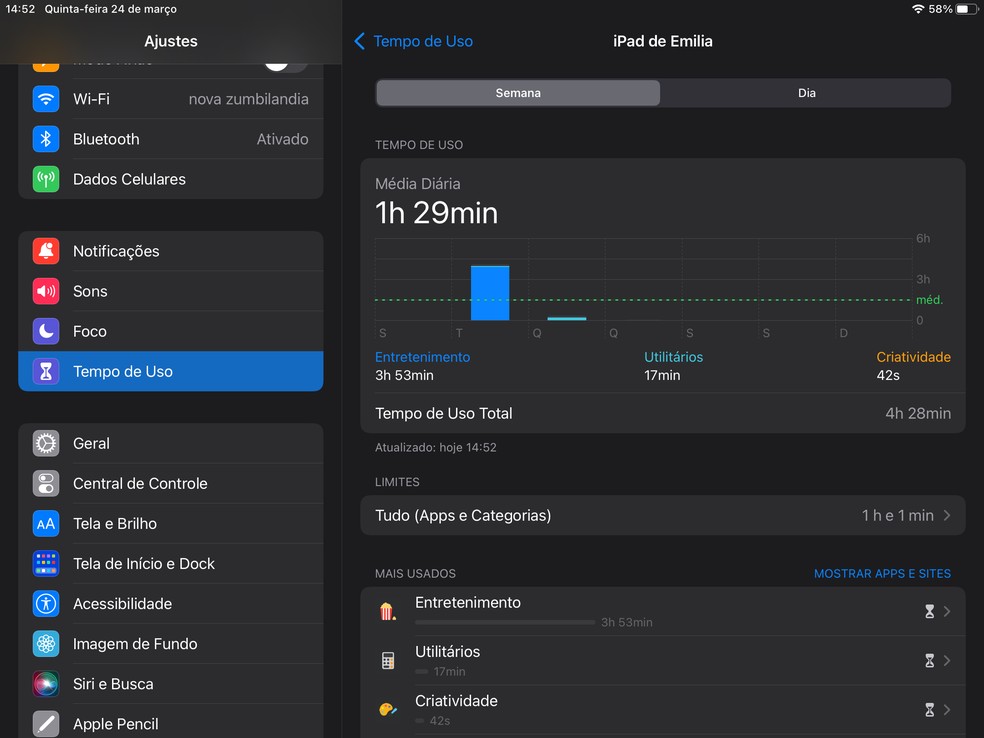Tap the small Wednesday usage bar
Image resolution: width=984 pixels, height=738 pixels.
pos(567,319)
